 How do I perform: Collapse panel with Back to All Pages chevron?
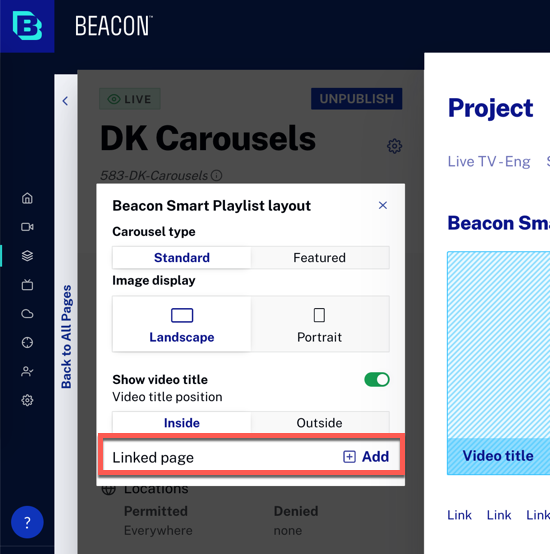65,101
